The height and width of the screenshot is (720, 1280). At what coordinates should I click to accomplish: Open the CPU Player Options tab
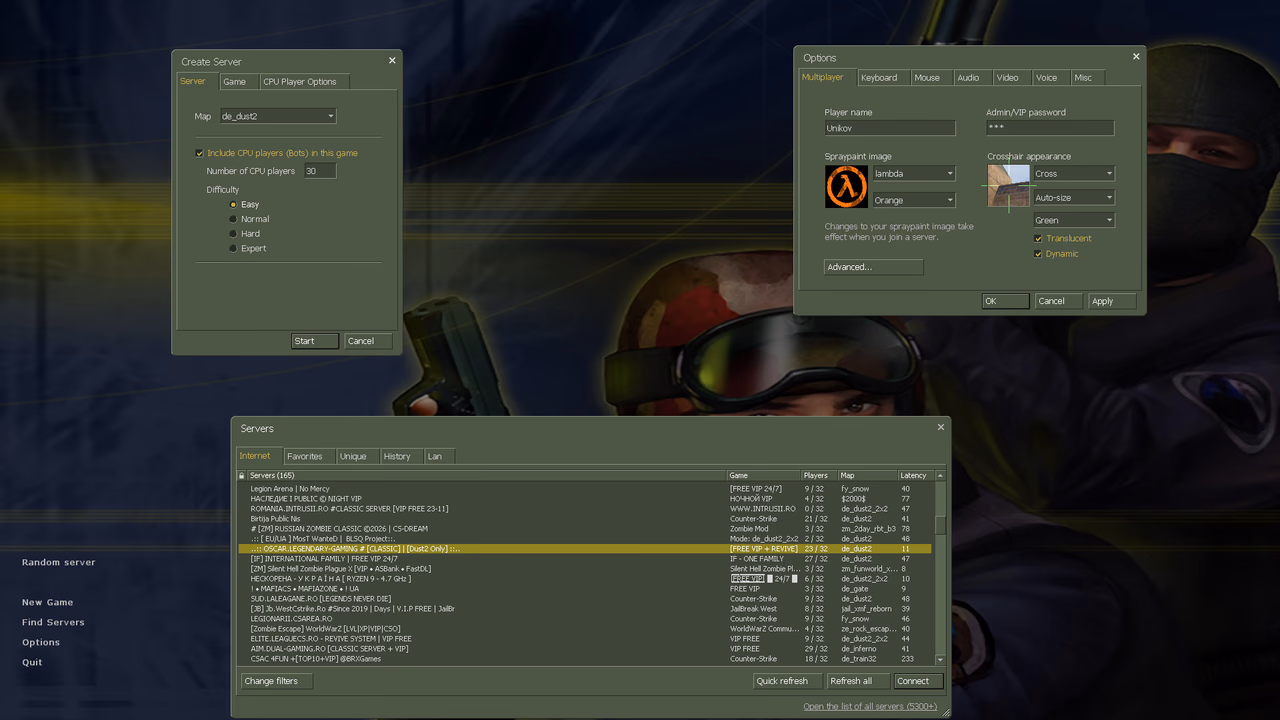tap(304, 82)
